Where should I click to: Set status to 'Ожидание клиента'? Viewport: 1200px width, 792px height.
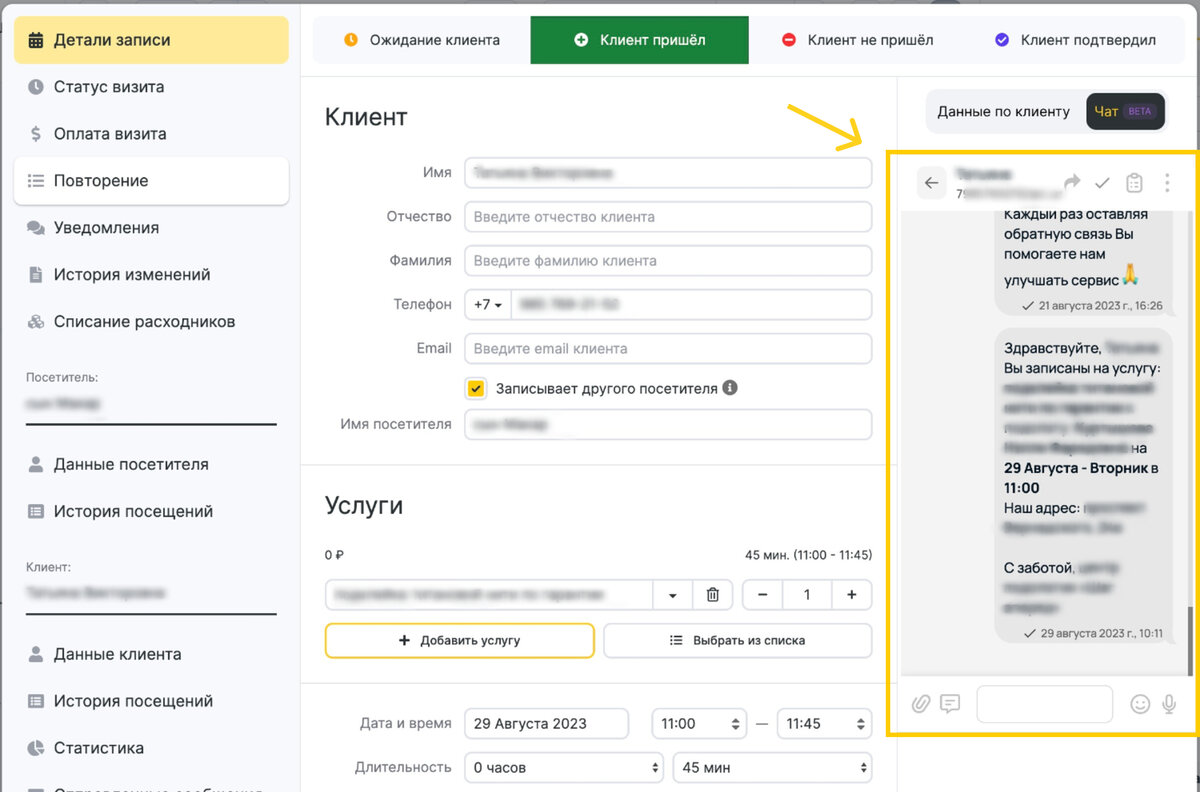tap(418, 40)
